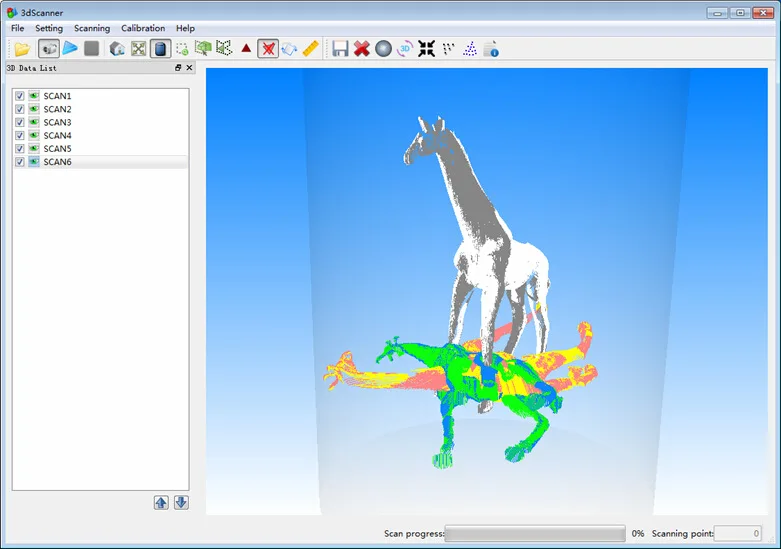
Task: Click the dark red triangle icon
Action: 246,48
